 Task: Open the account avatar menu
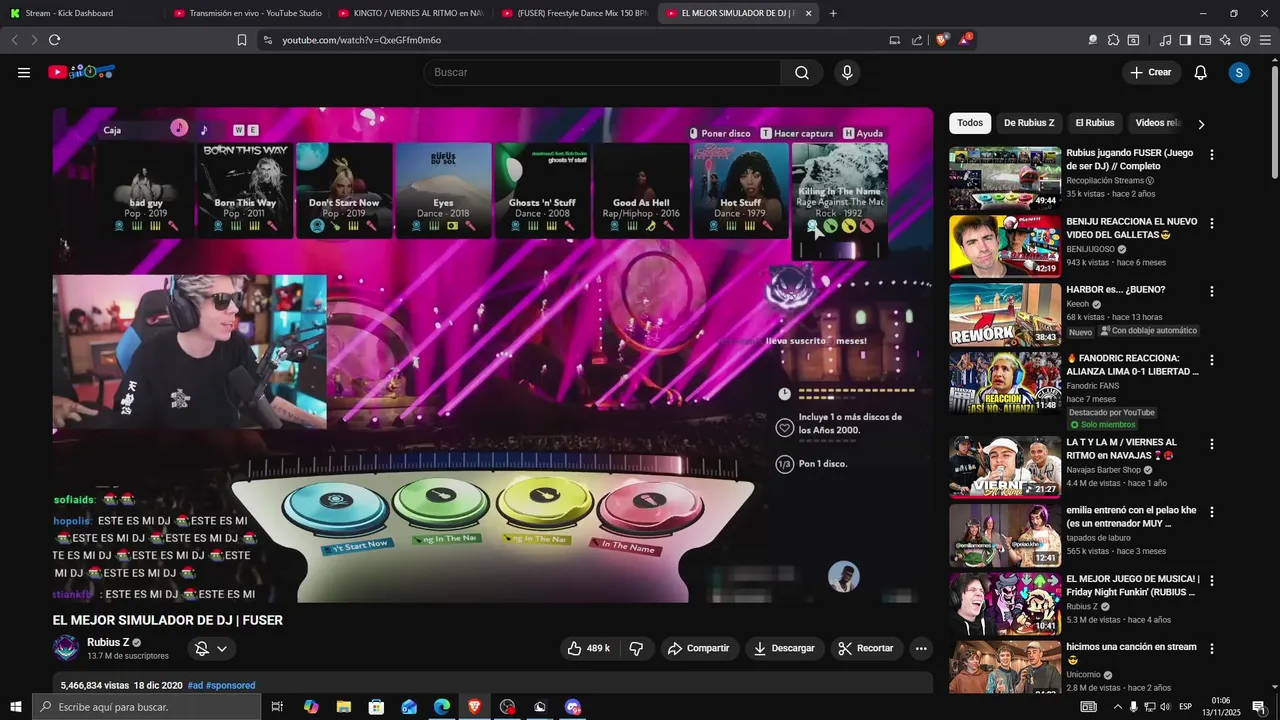click(1239, 72)
